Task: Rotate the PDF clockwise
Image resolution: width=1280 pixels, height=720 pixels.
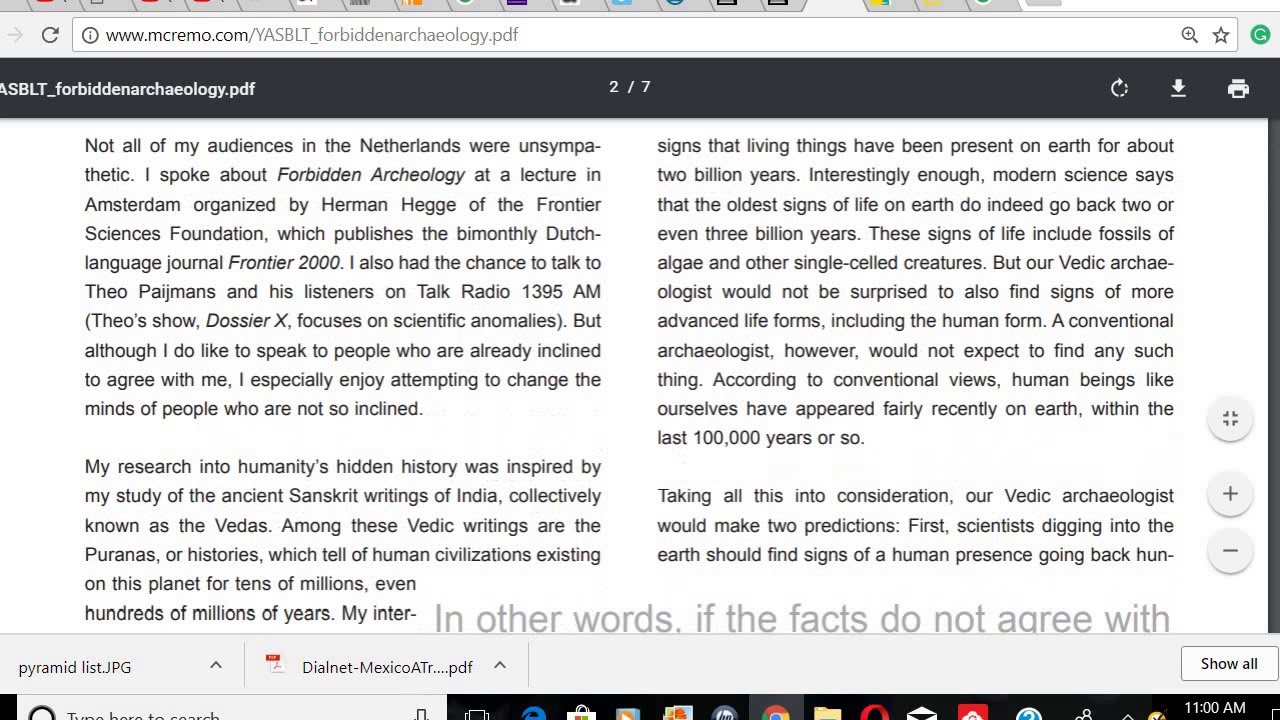Action: (1119, 88)
